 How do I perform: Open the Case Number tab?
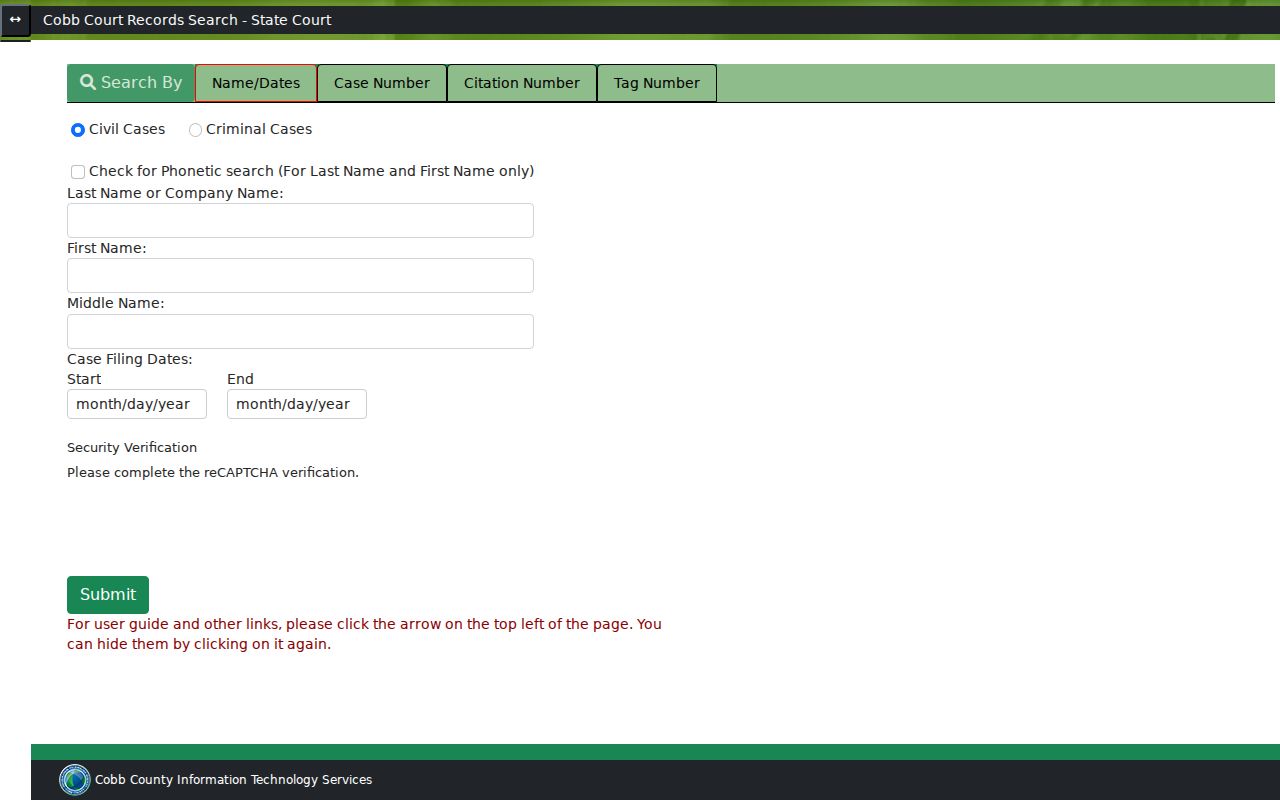point(382,83)
